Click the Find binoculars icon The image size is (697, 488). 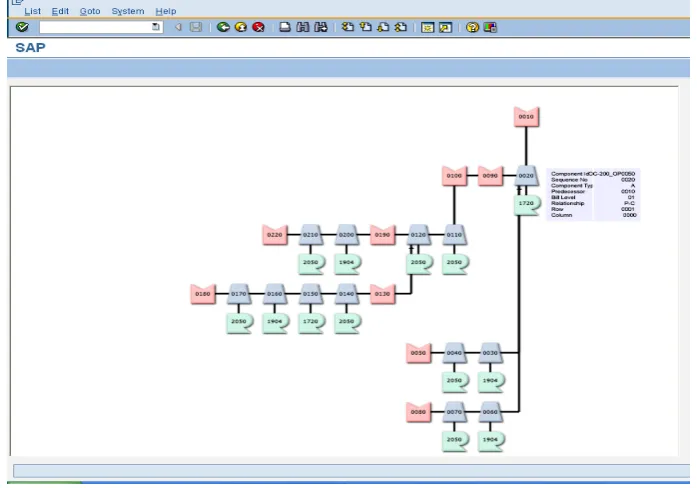(303, 27)
